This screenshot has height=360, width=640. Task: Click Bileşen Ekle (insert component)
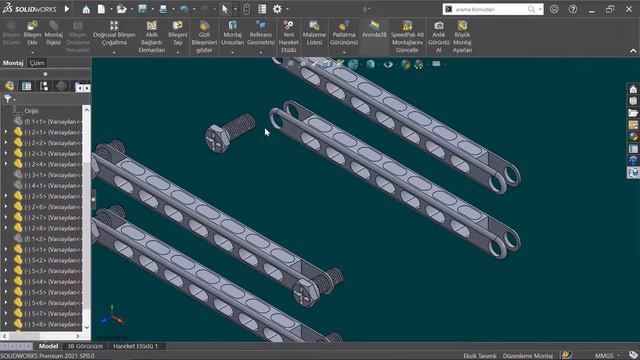pyautogui.click(x=32, y=33)
